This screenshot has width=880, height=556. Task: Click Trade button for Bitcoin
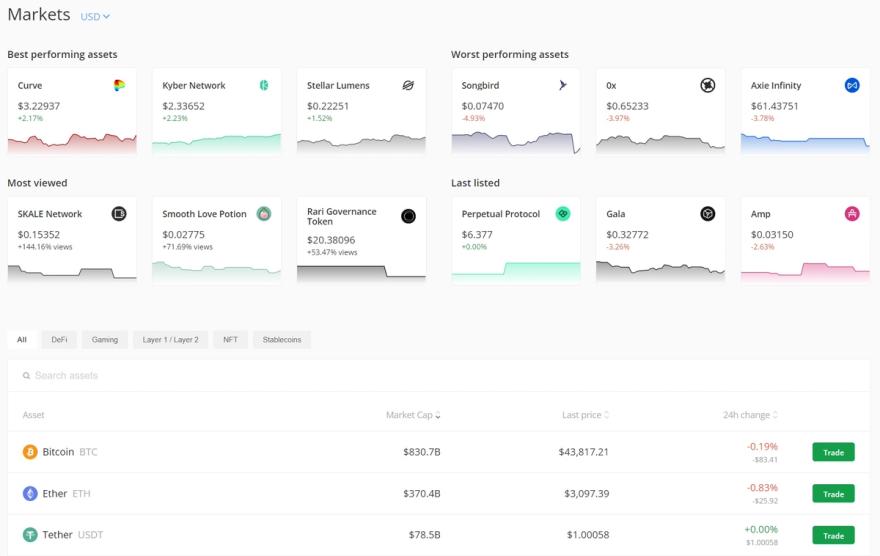(x=833, y=452)
